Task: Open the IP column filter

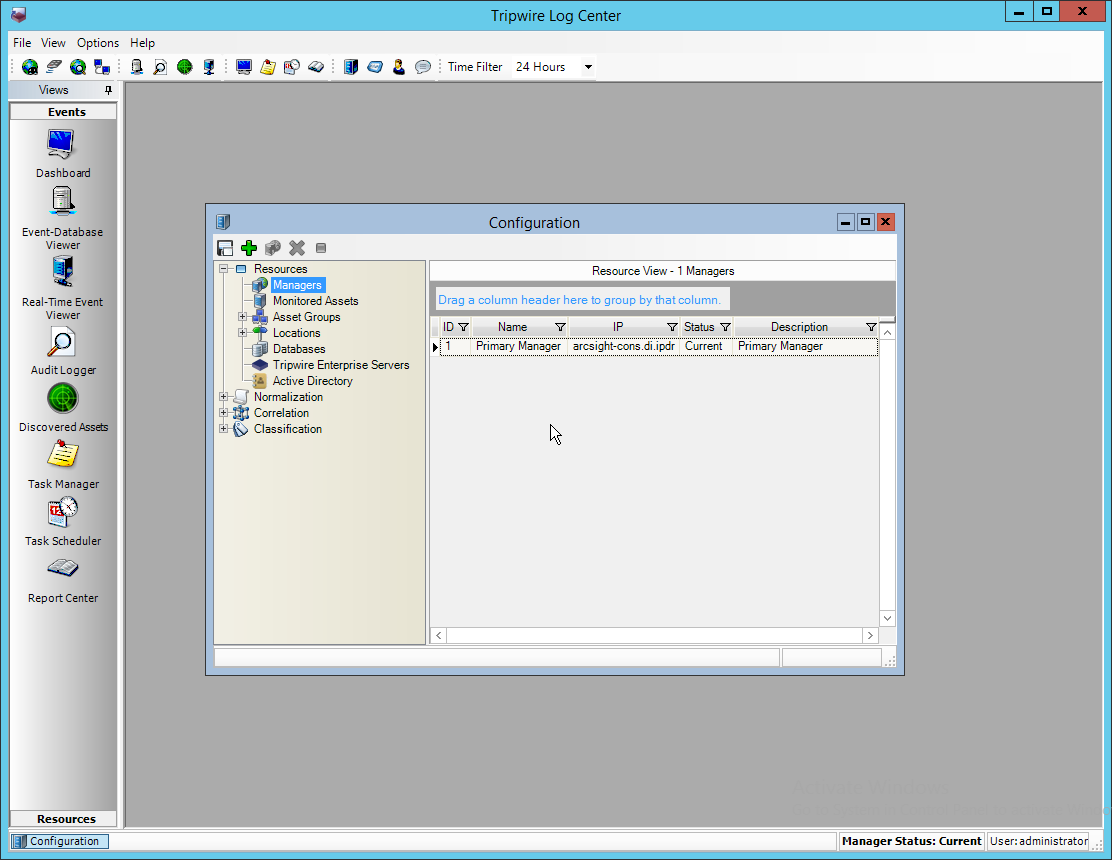Action: [x=672, y=327]
